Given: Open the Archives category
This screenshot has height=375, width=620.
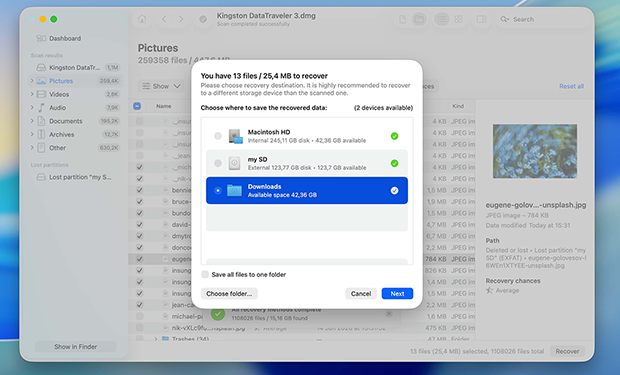Looking at the screenshot, I should [x=75, y=134].
